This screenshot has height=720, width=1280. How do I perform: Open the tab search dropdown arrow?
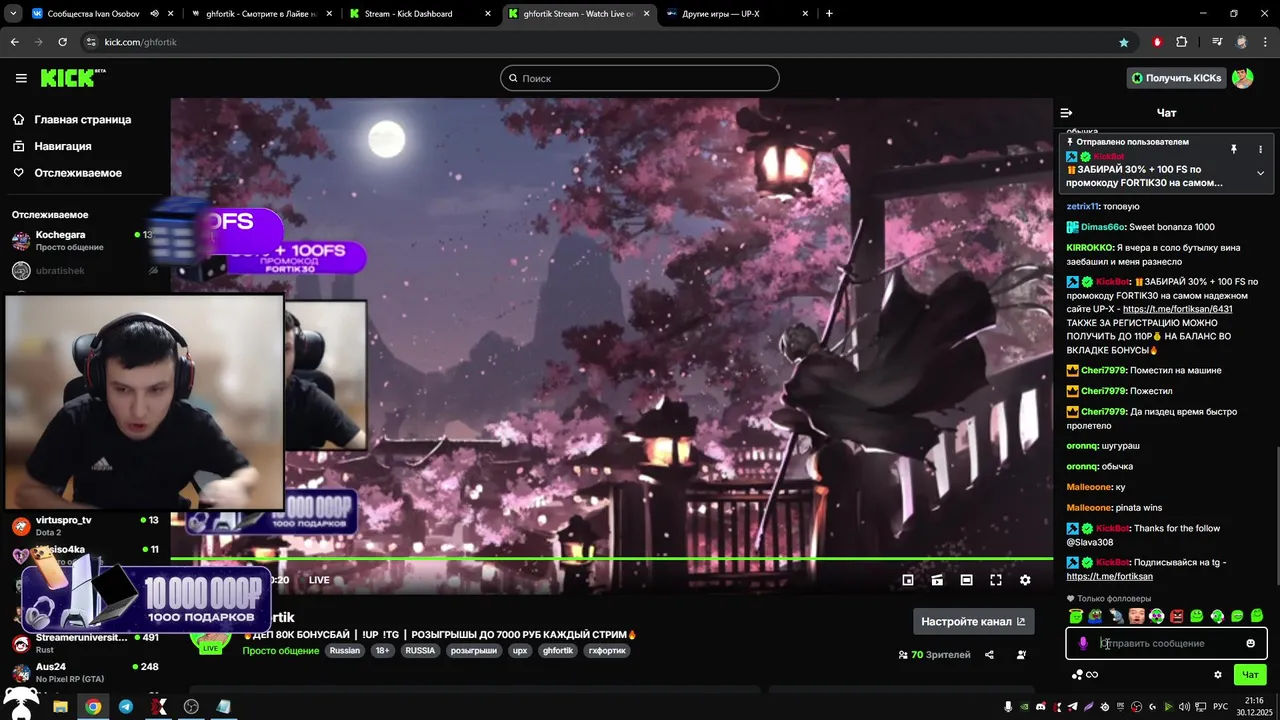point(11,14)
